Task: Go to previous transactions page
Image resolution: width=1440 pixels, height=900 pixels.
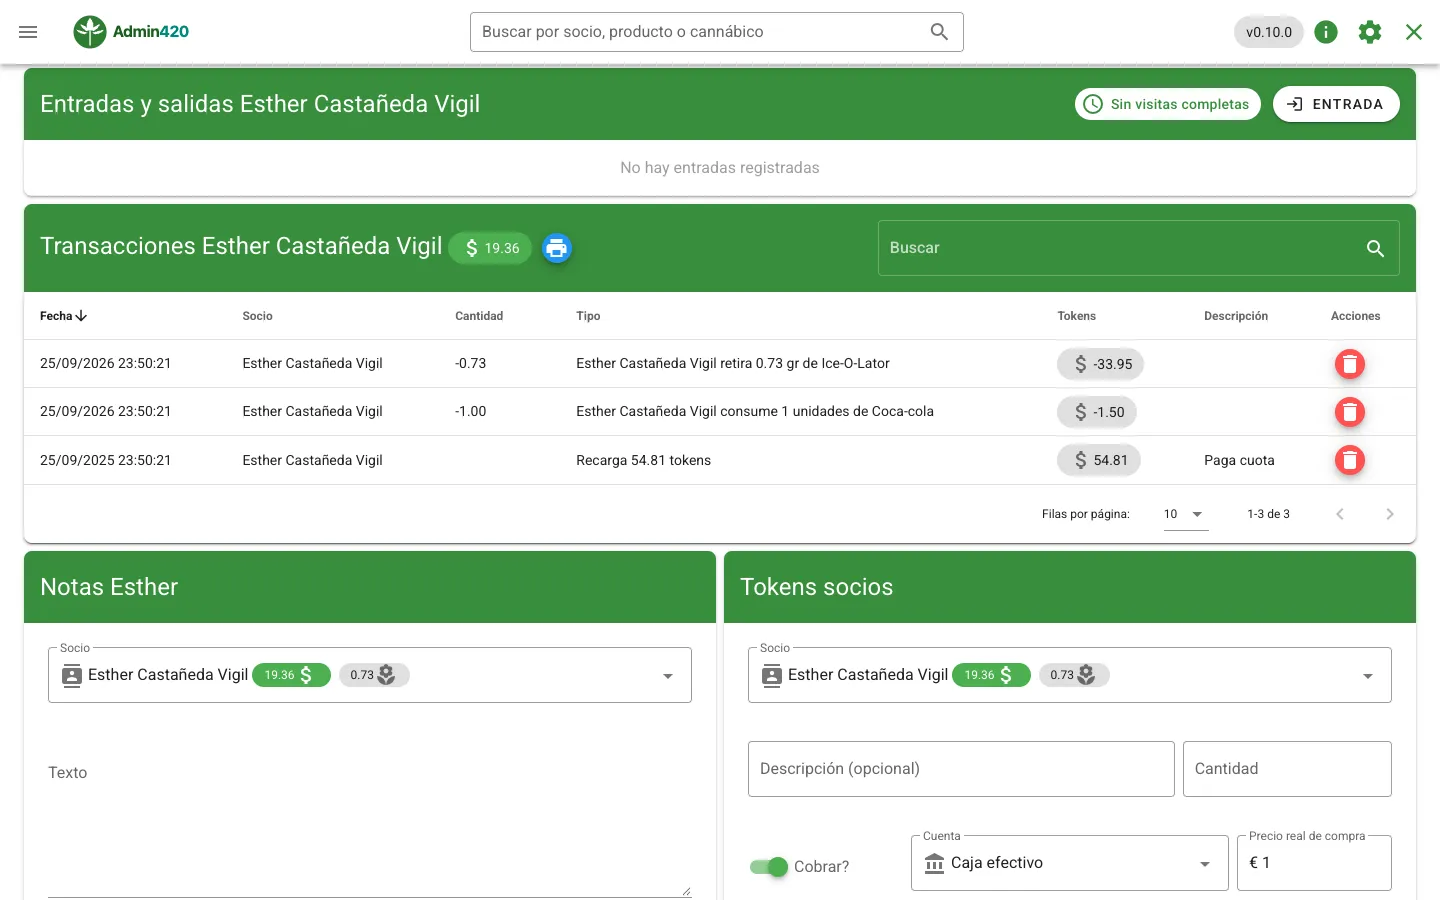Action: point(1340,514)
